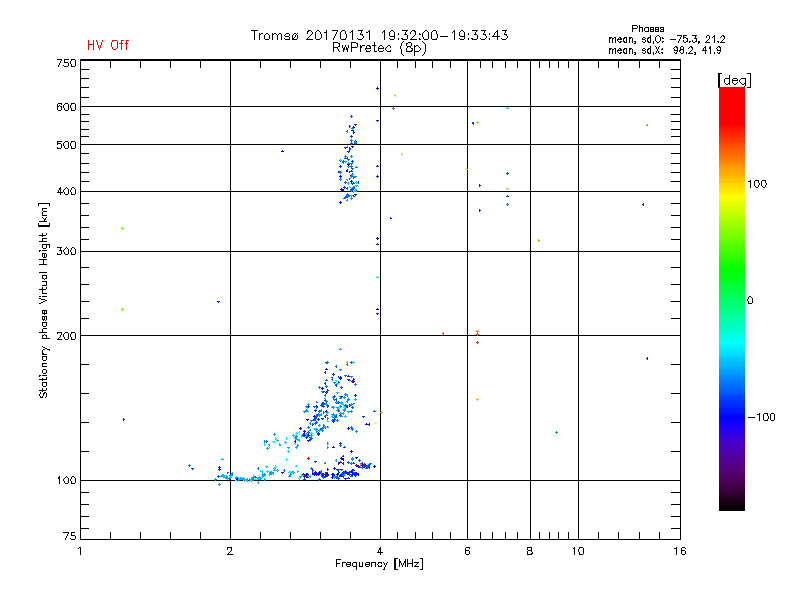
Task: Click the colorbar tick label '-100'
Action: (x=761, y=417)
